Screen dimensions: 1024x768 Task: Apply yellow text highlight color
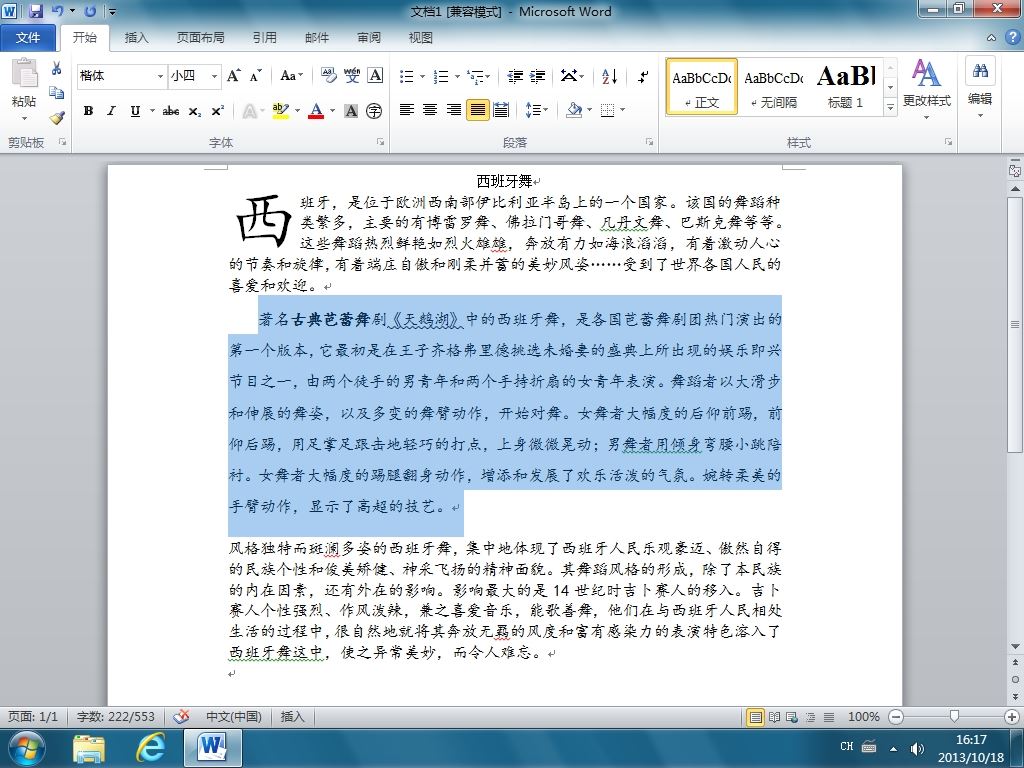click(281, 111)
